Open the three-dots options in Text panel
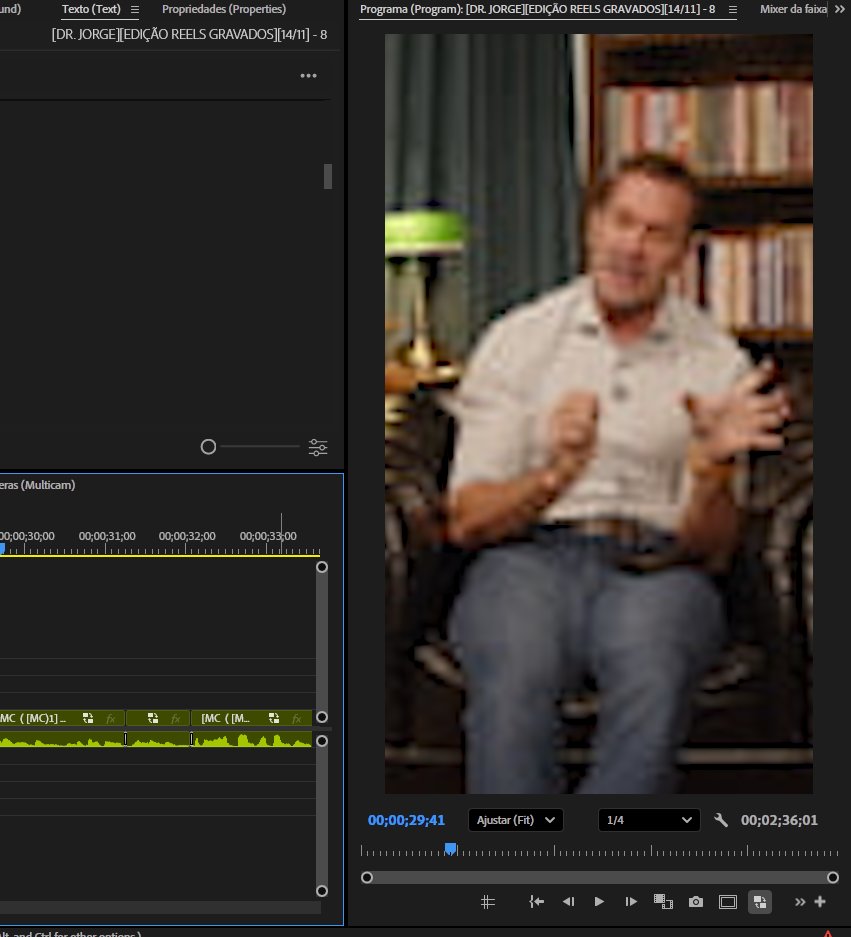Screen dimensions: 851x937 308,76
